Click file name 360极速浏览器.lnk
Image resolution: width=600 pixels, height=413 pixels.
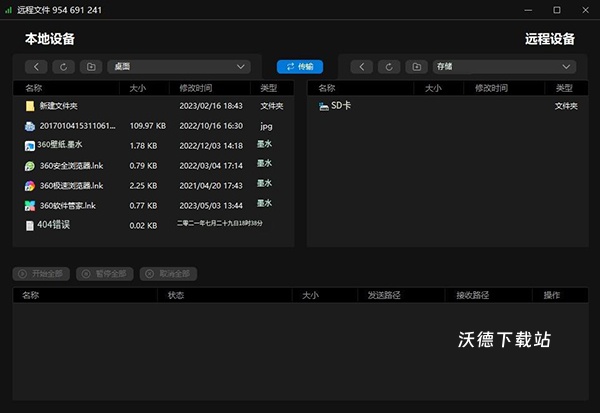click(72, 185)
